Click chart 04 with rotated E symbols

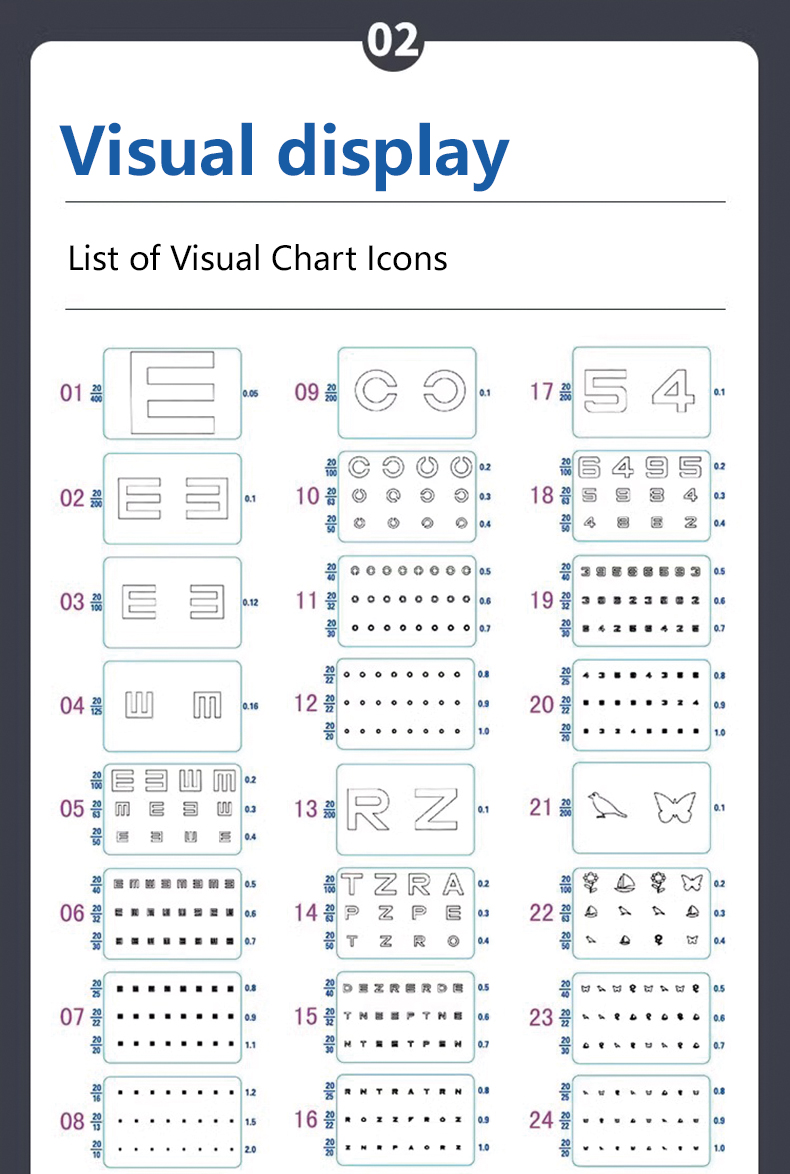pos(172,706)
